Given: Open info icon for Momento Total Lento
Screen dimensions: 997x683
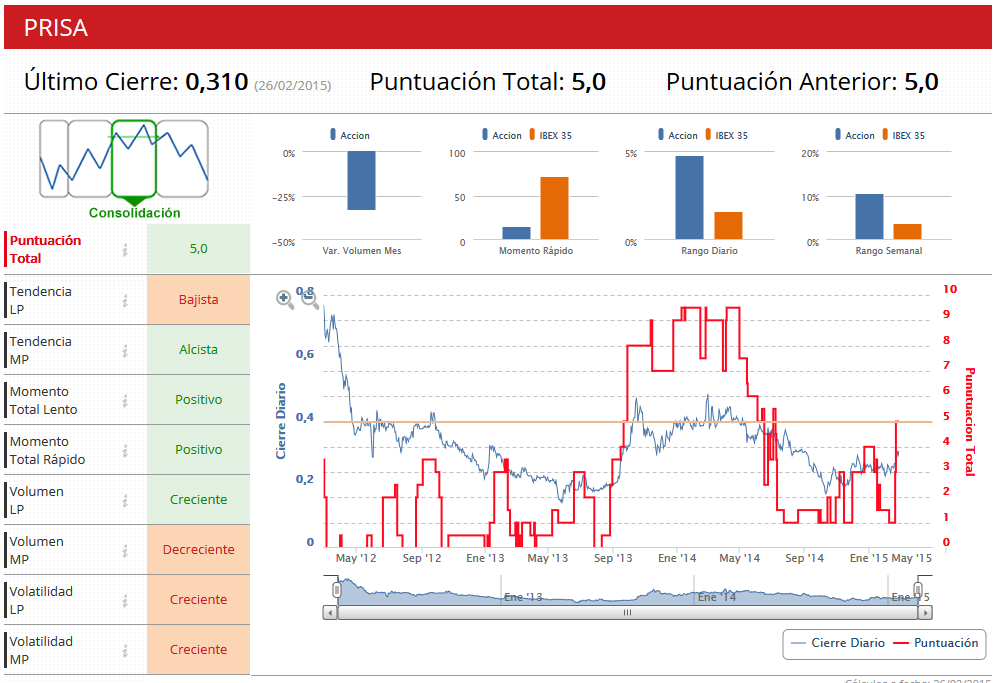Looking at the screenshot, I should coord(125,401).
